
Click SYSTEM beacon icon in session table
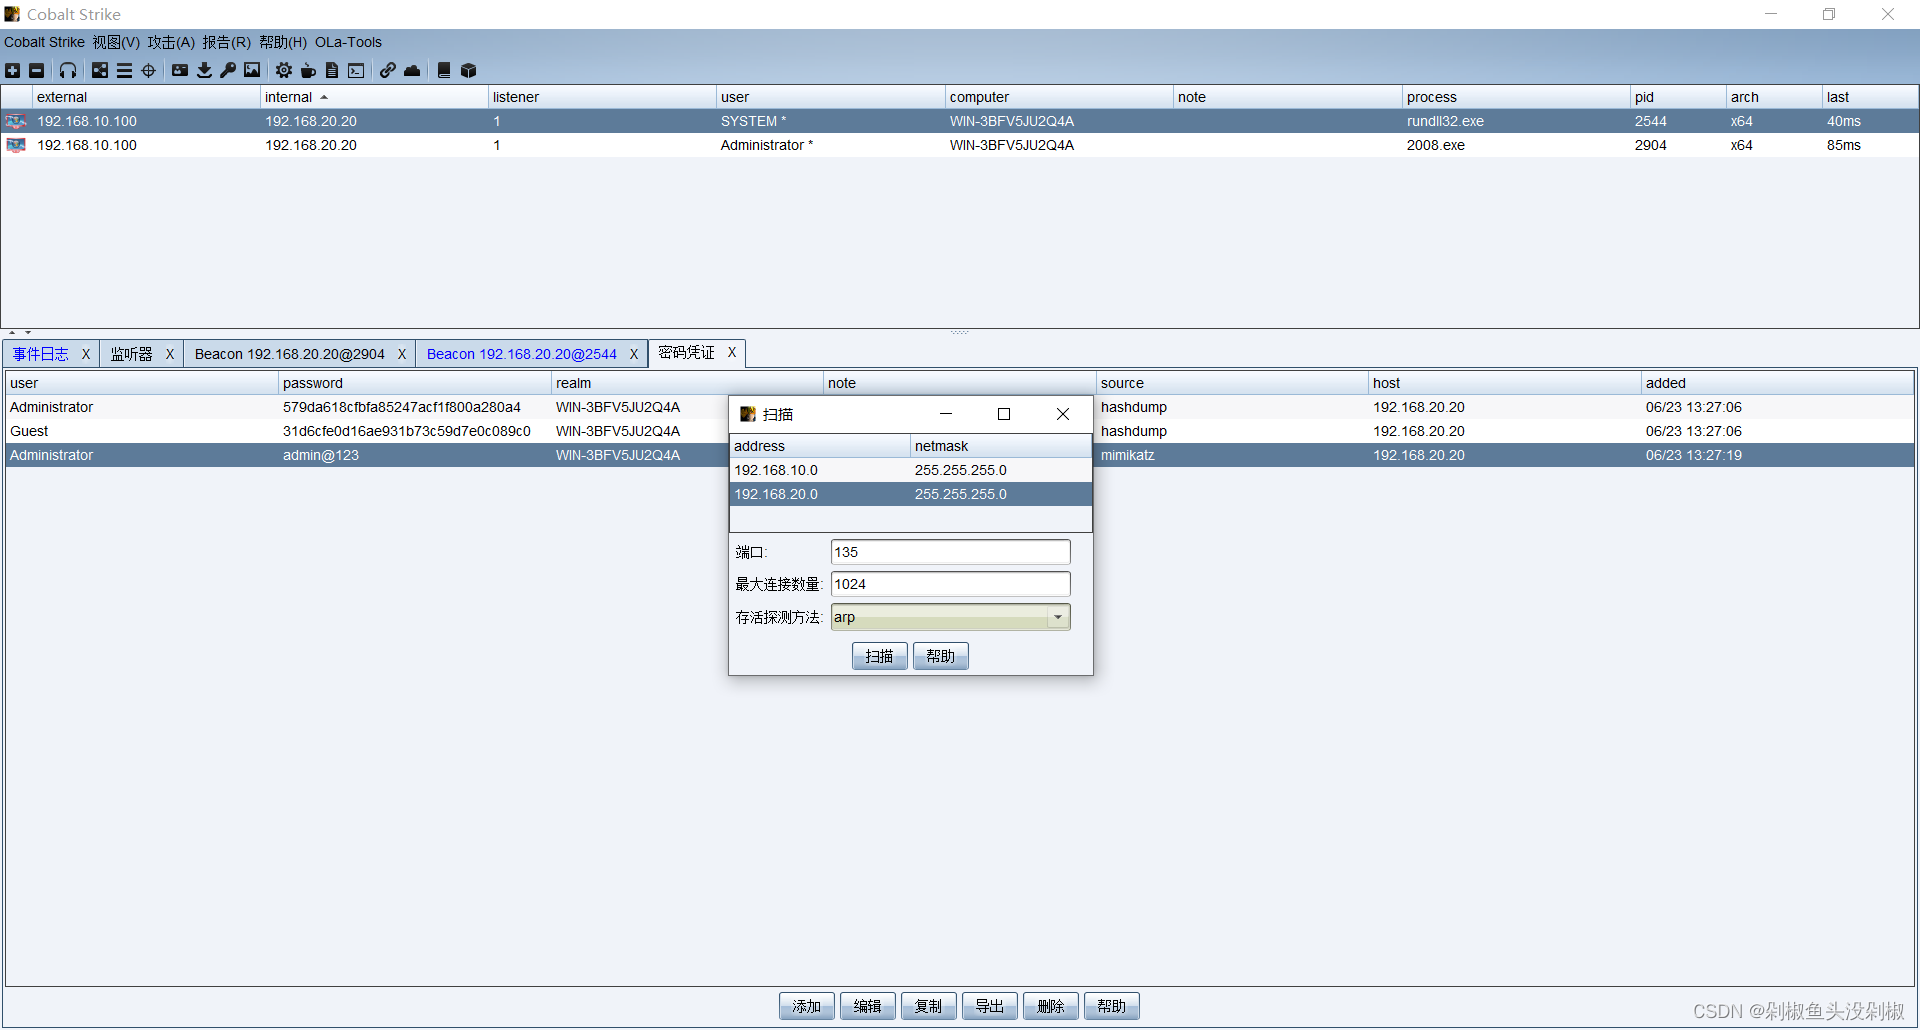pyautogui.click(x=16, y=121)
